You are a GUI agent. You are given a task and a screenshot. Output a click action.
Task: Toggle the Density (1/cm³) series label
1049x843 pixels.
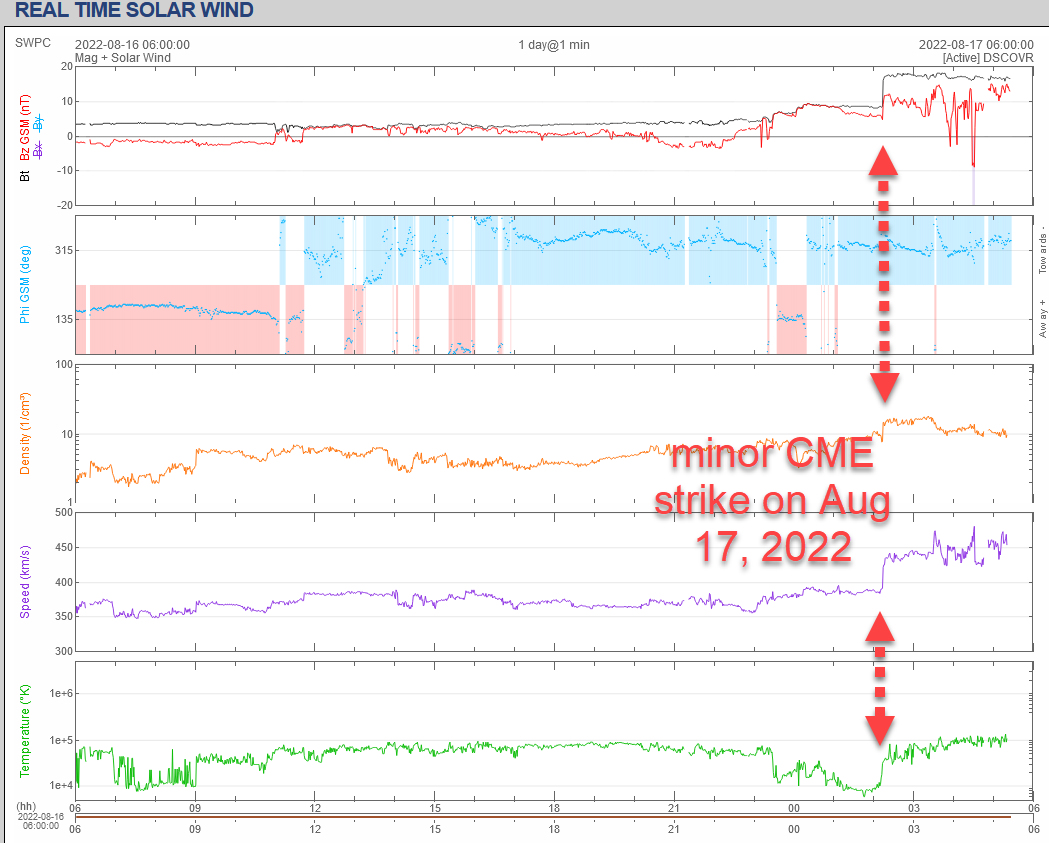coord(25,434)
